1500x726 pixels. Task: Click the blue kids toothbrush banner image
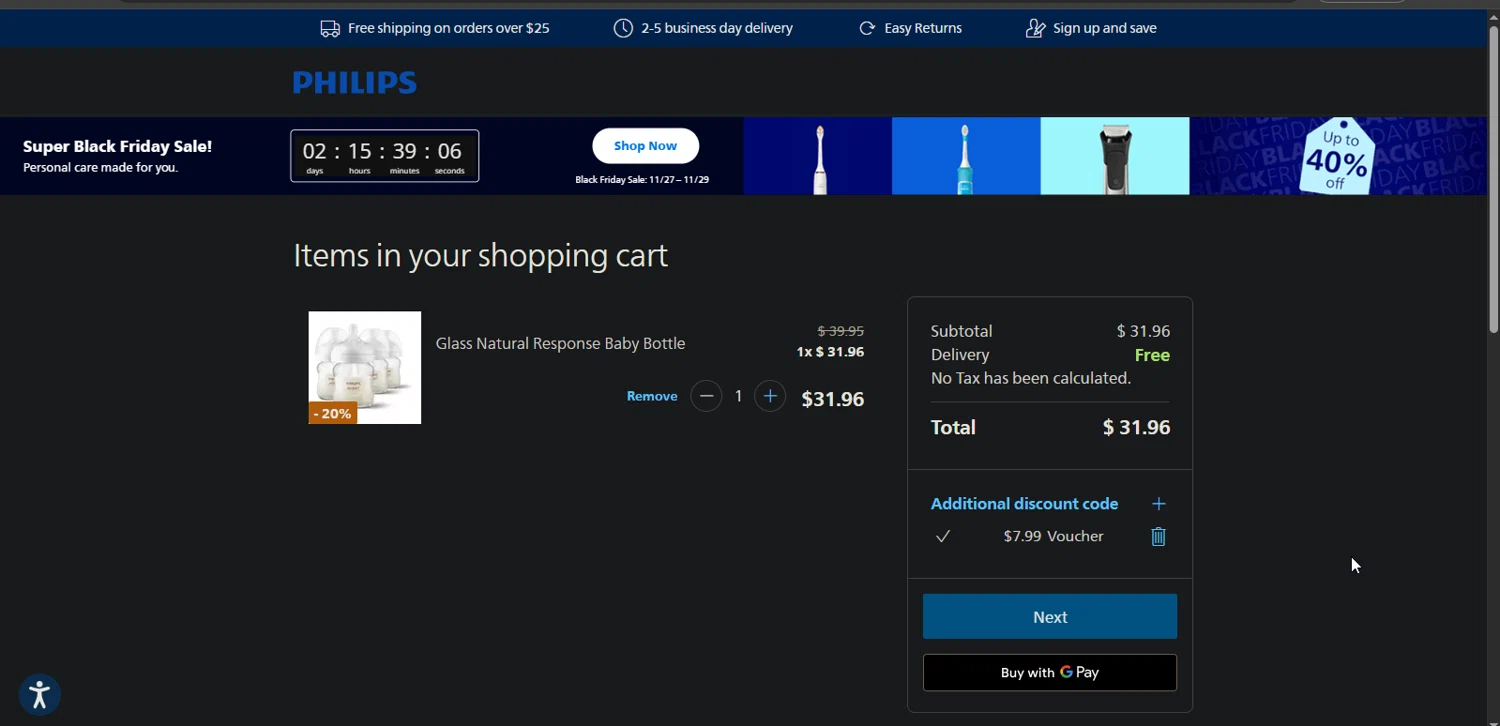coord(966,156)
